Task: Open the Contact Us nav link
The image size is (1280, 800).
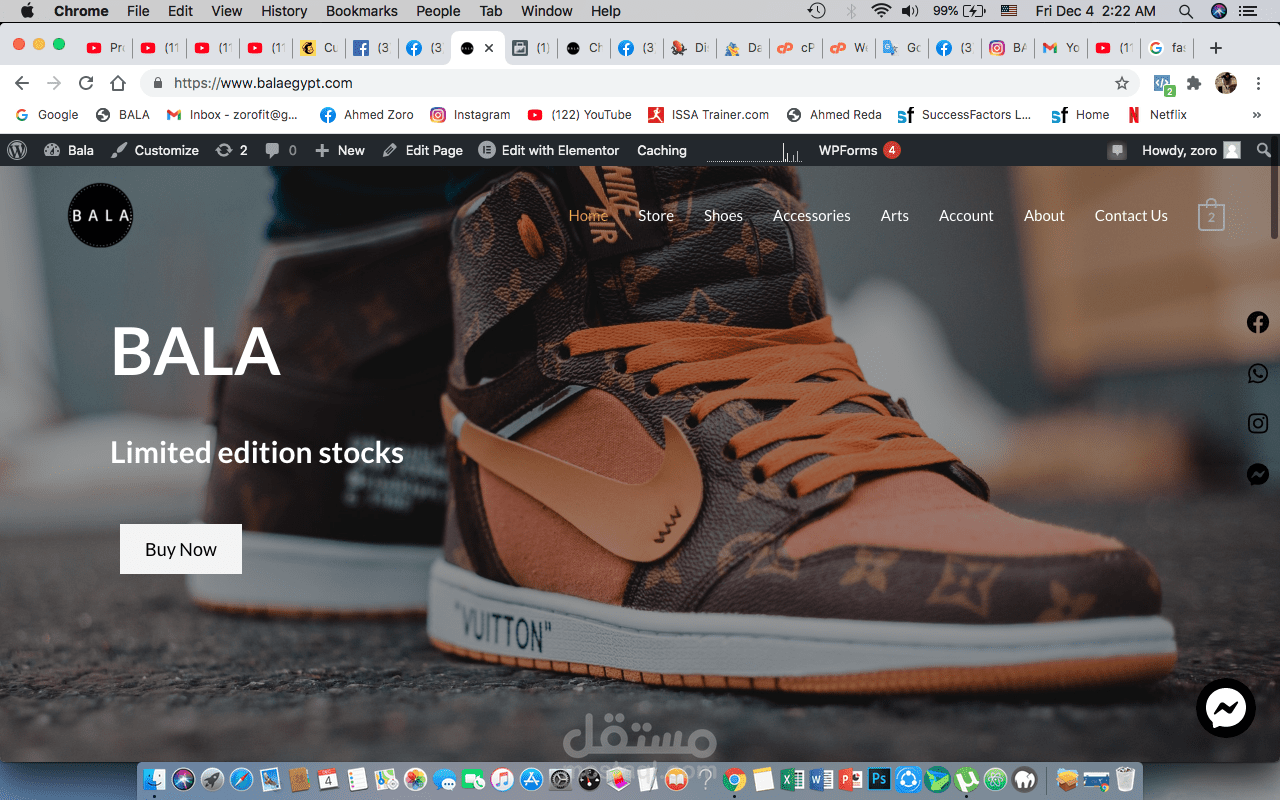Action: (1131, 216)
